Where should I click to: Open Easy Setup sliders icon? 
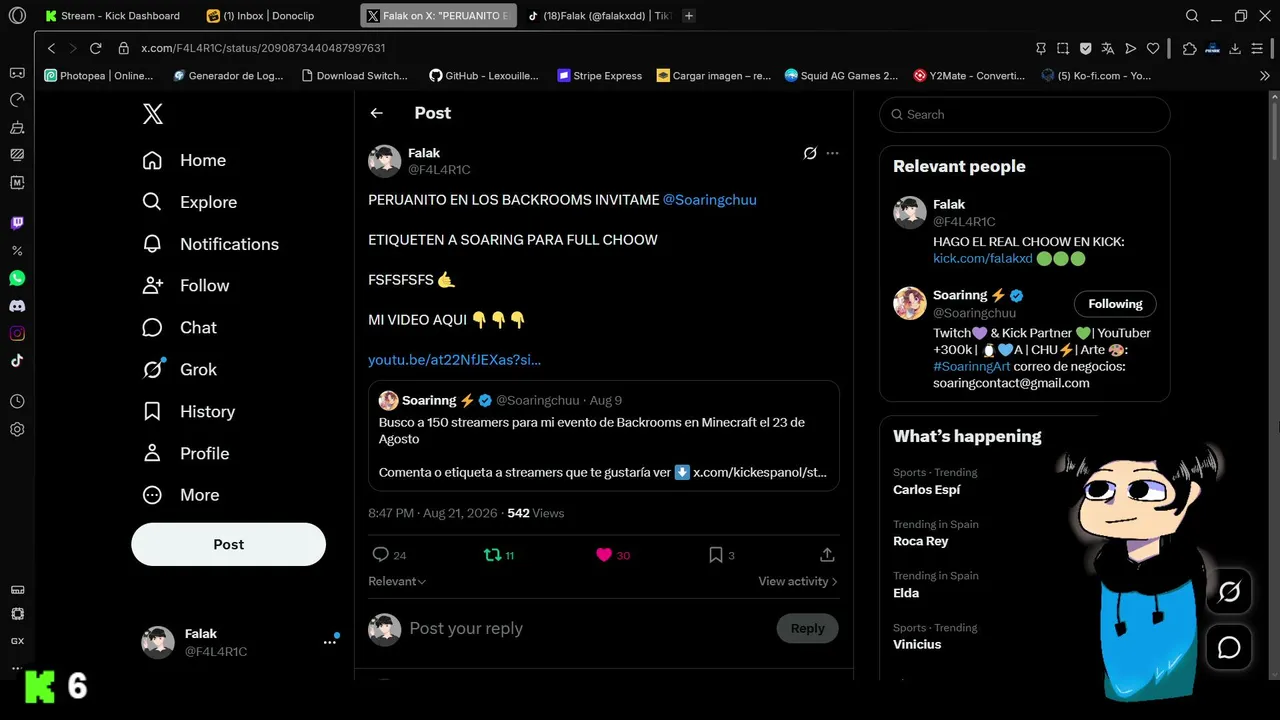1257,48
